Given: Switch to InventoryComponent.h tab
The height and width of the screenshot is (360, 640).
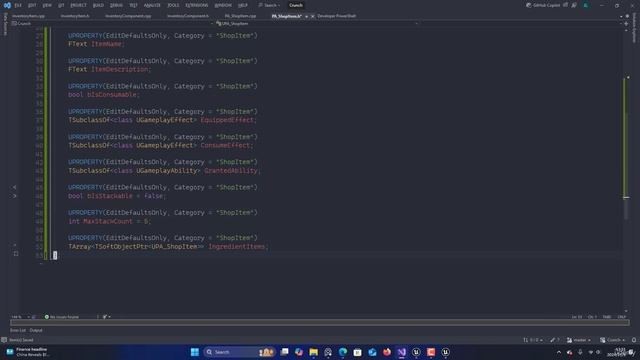Looking at the screenshot, I should [x=188, y=16].
